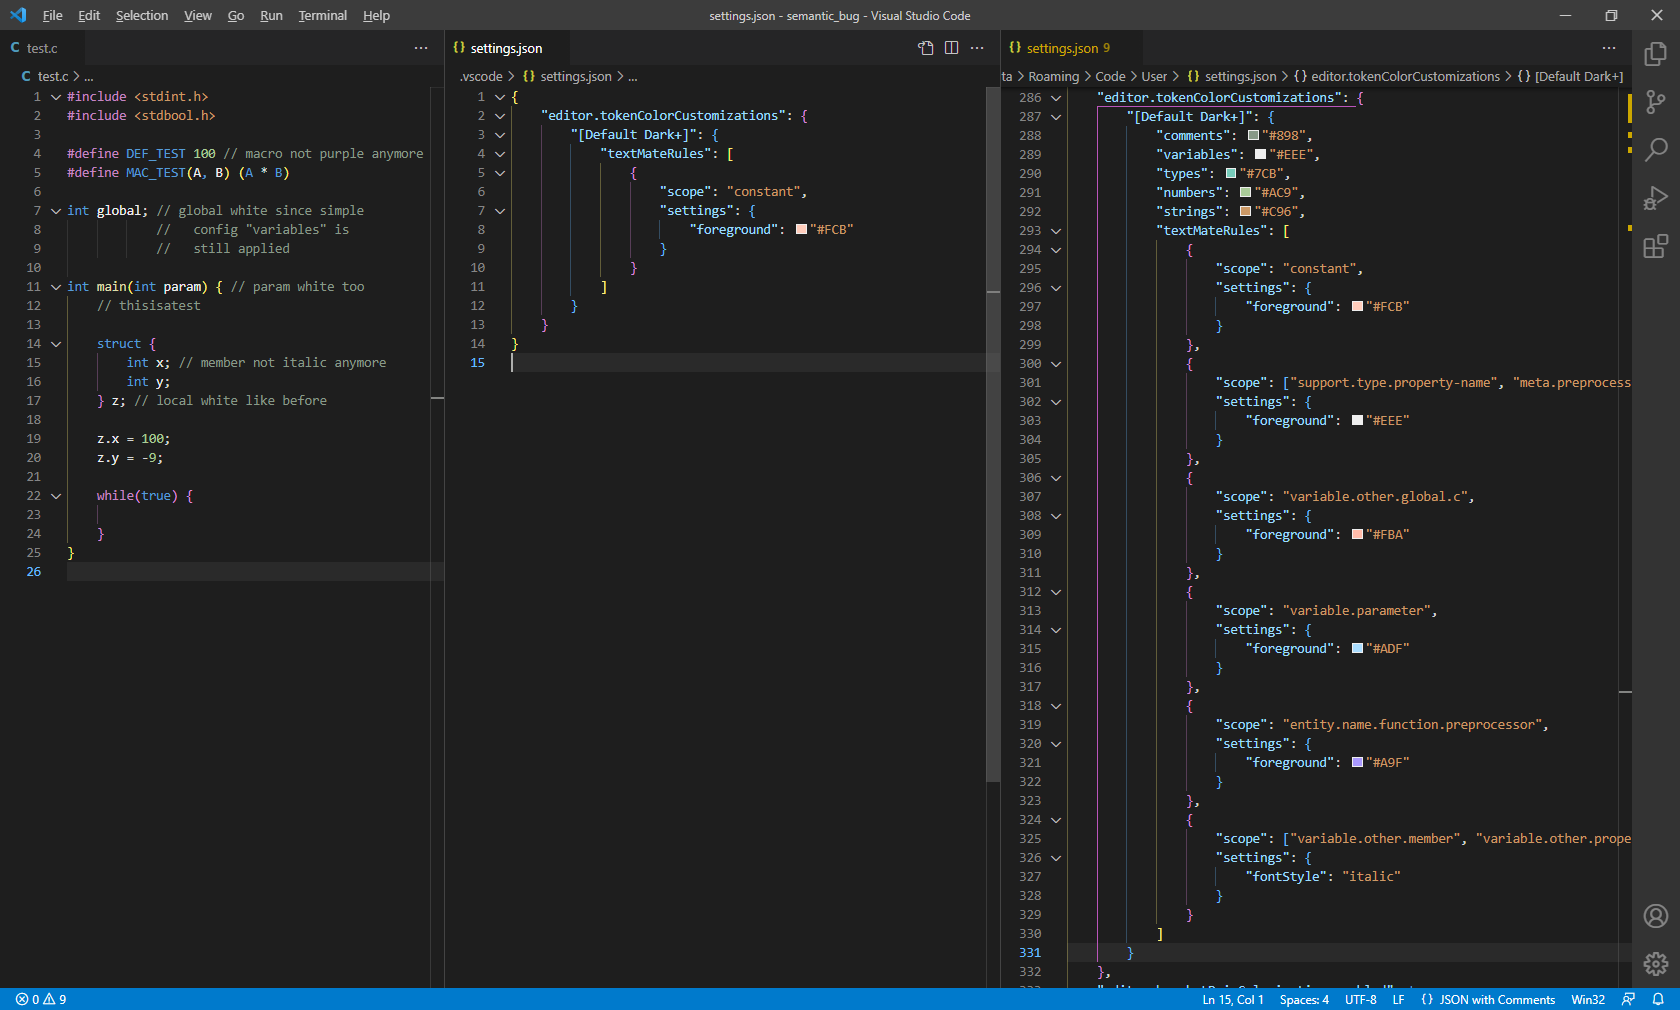This screenshot has height=1010, width=1680.
Task: Click the #FBA color swatch
Action: click(1357, 535)
